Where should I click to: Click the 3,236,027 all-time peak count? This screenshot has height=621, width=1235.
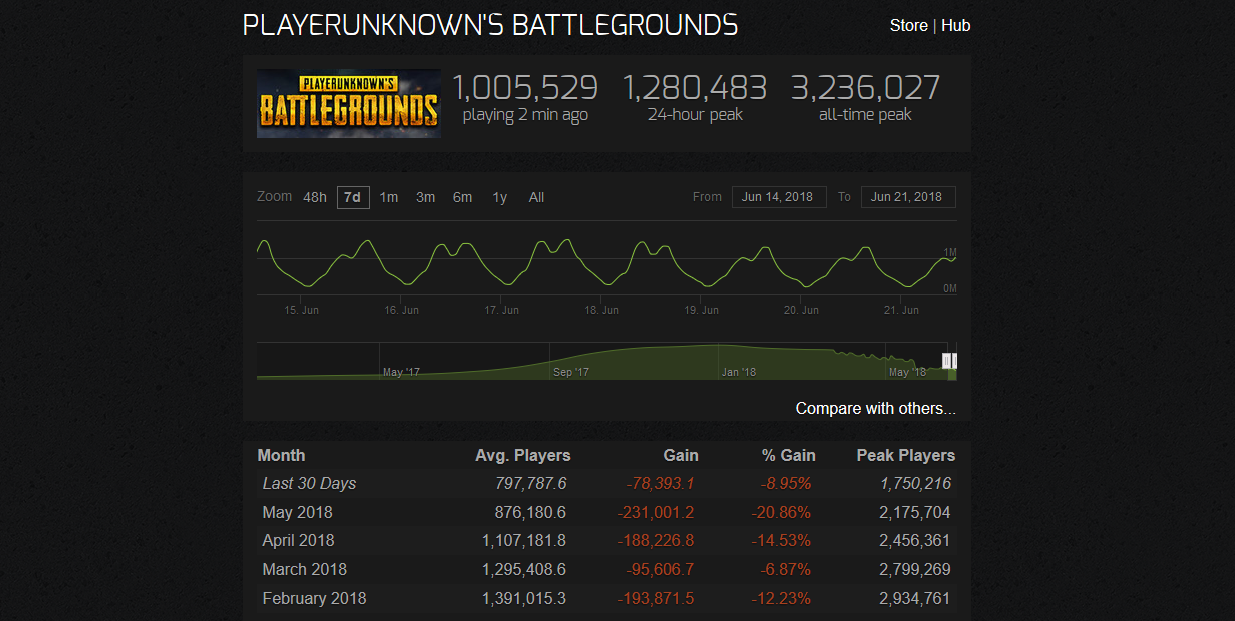(866, 88)
